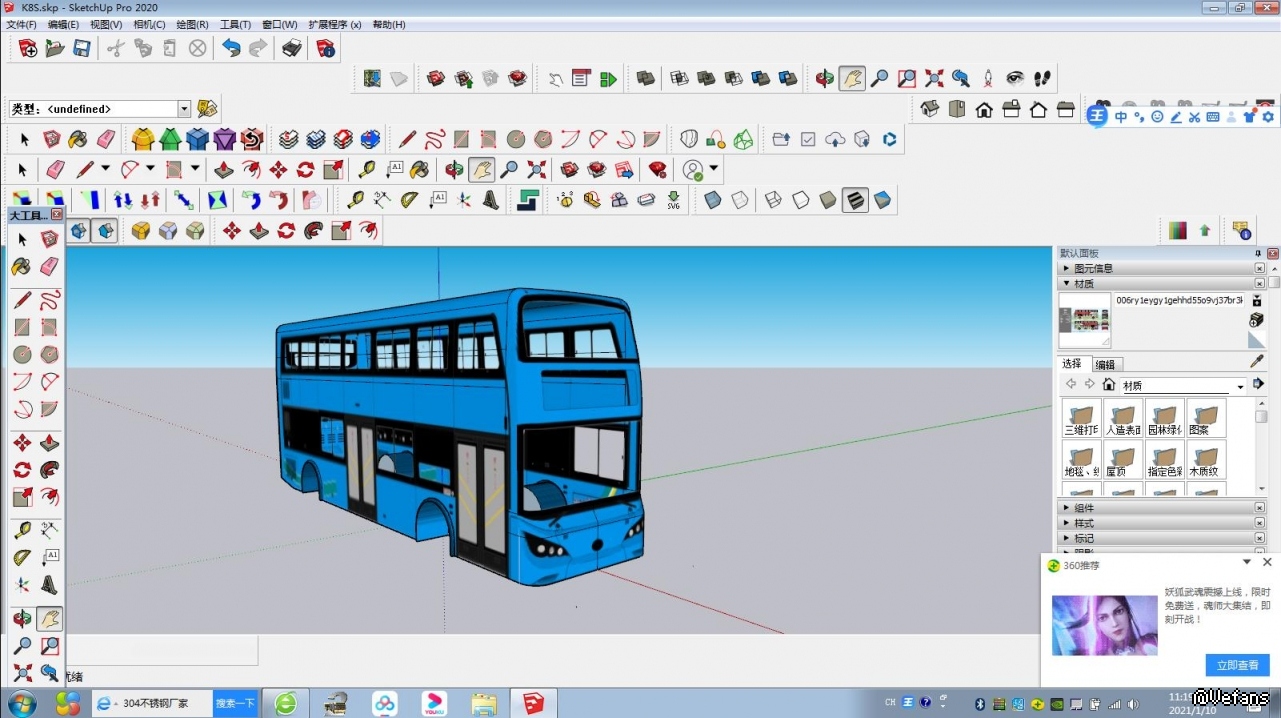
Task: Open the 材质 library dropdown list
Action: click(1240, 386)
